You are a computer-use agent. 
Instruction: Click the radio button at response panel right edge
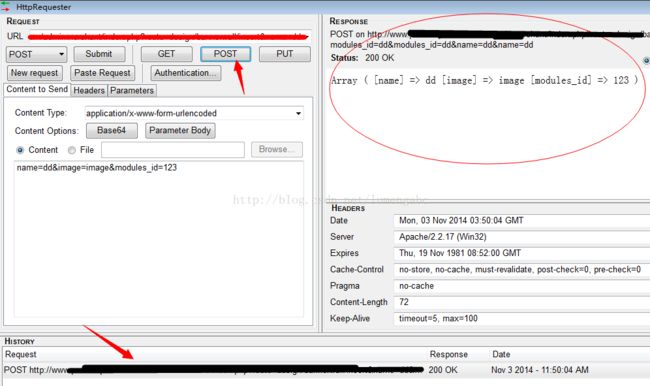click(x=646, y=61)
